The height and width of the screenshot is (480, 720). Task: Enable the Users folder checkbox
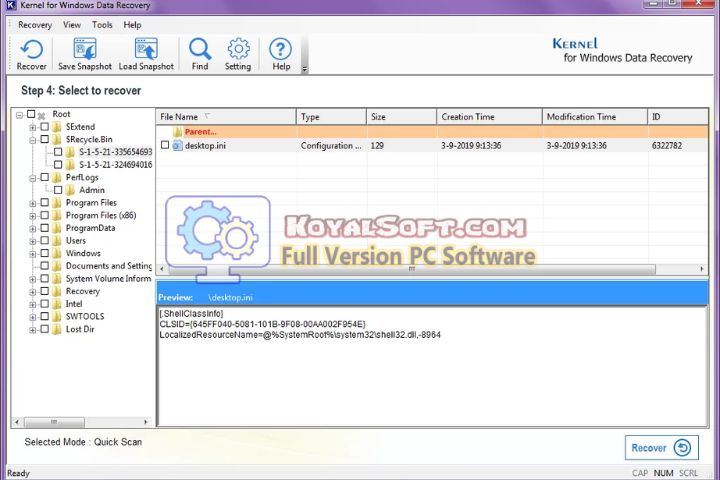pyautogui.click(x=45, y=240)
